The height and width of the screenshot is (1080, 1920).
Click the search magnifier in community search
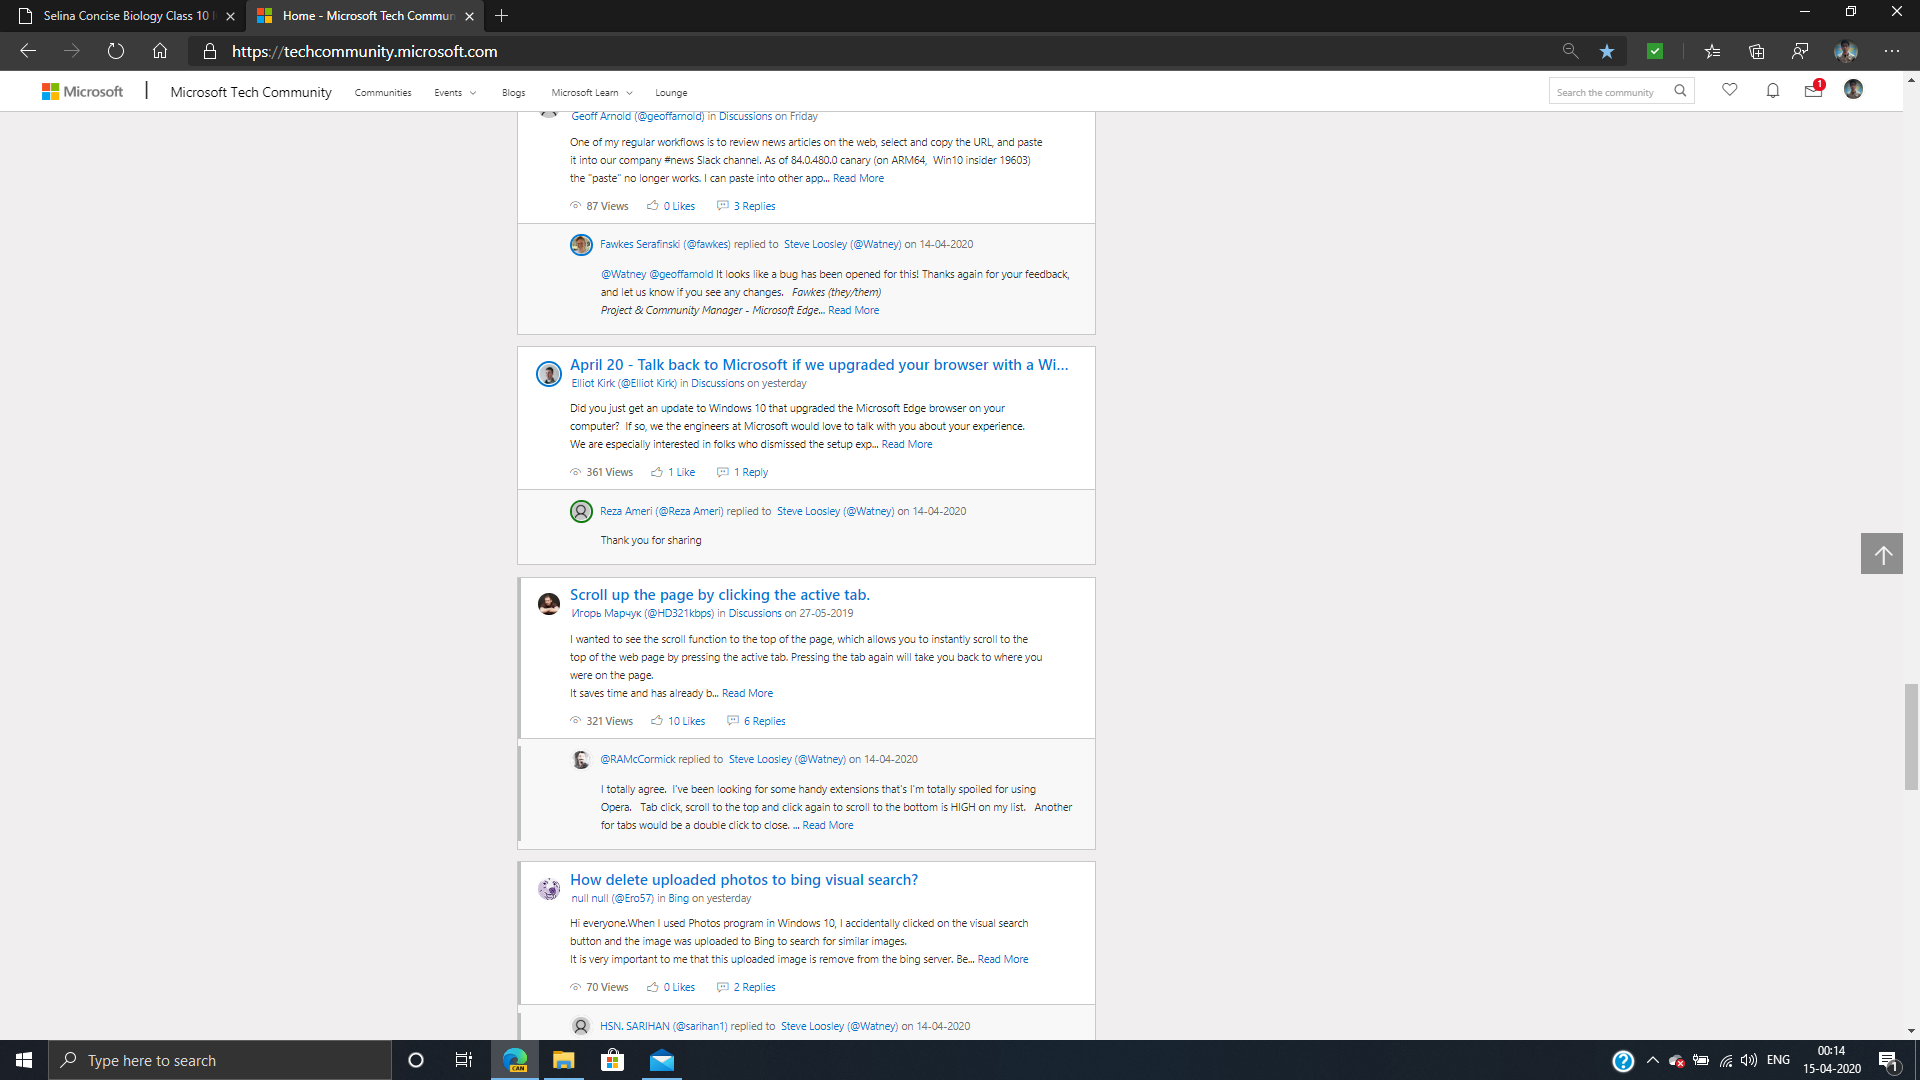click(1681, 90)
